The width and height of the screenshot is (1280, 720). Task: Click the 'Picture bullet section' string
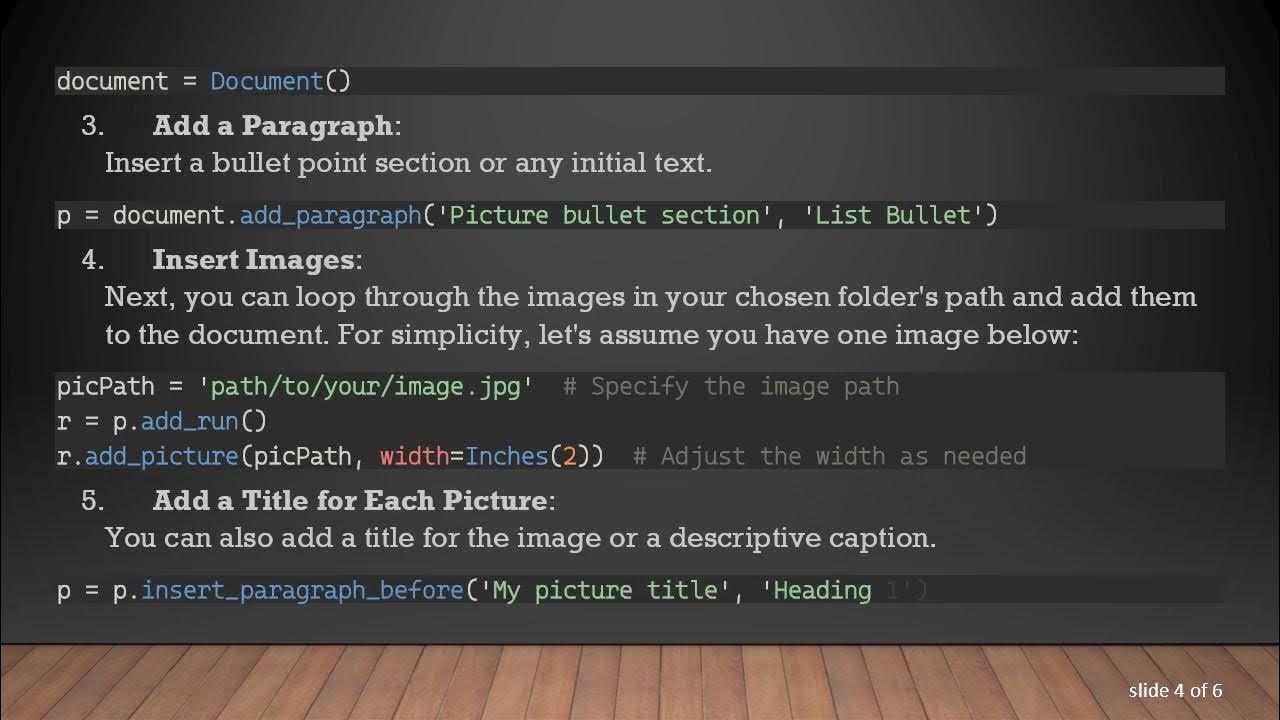[x=604, y=216]
